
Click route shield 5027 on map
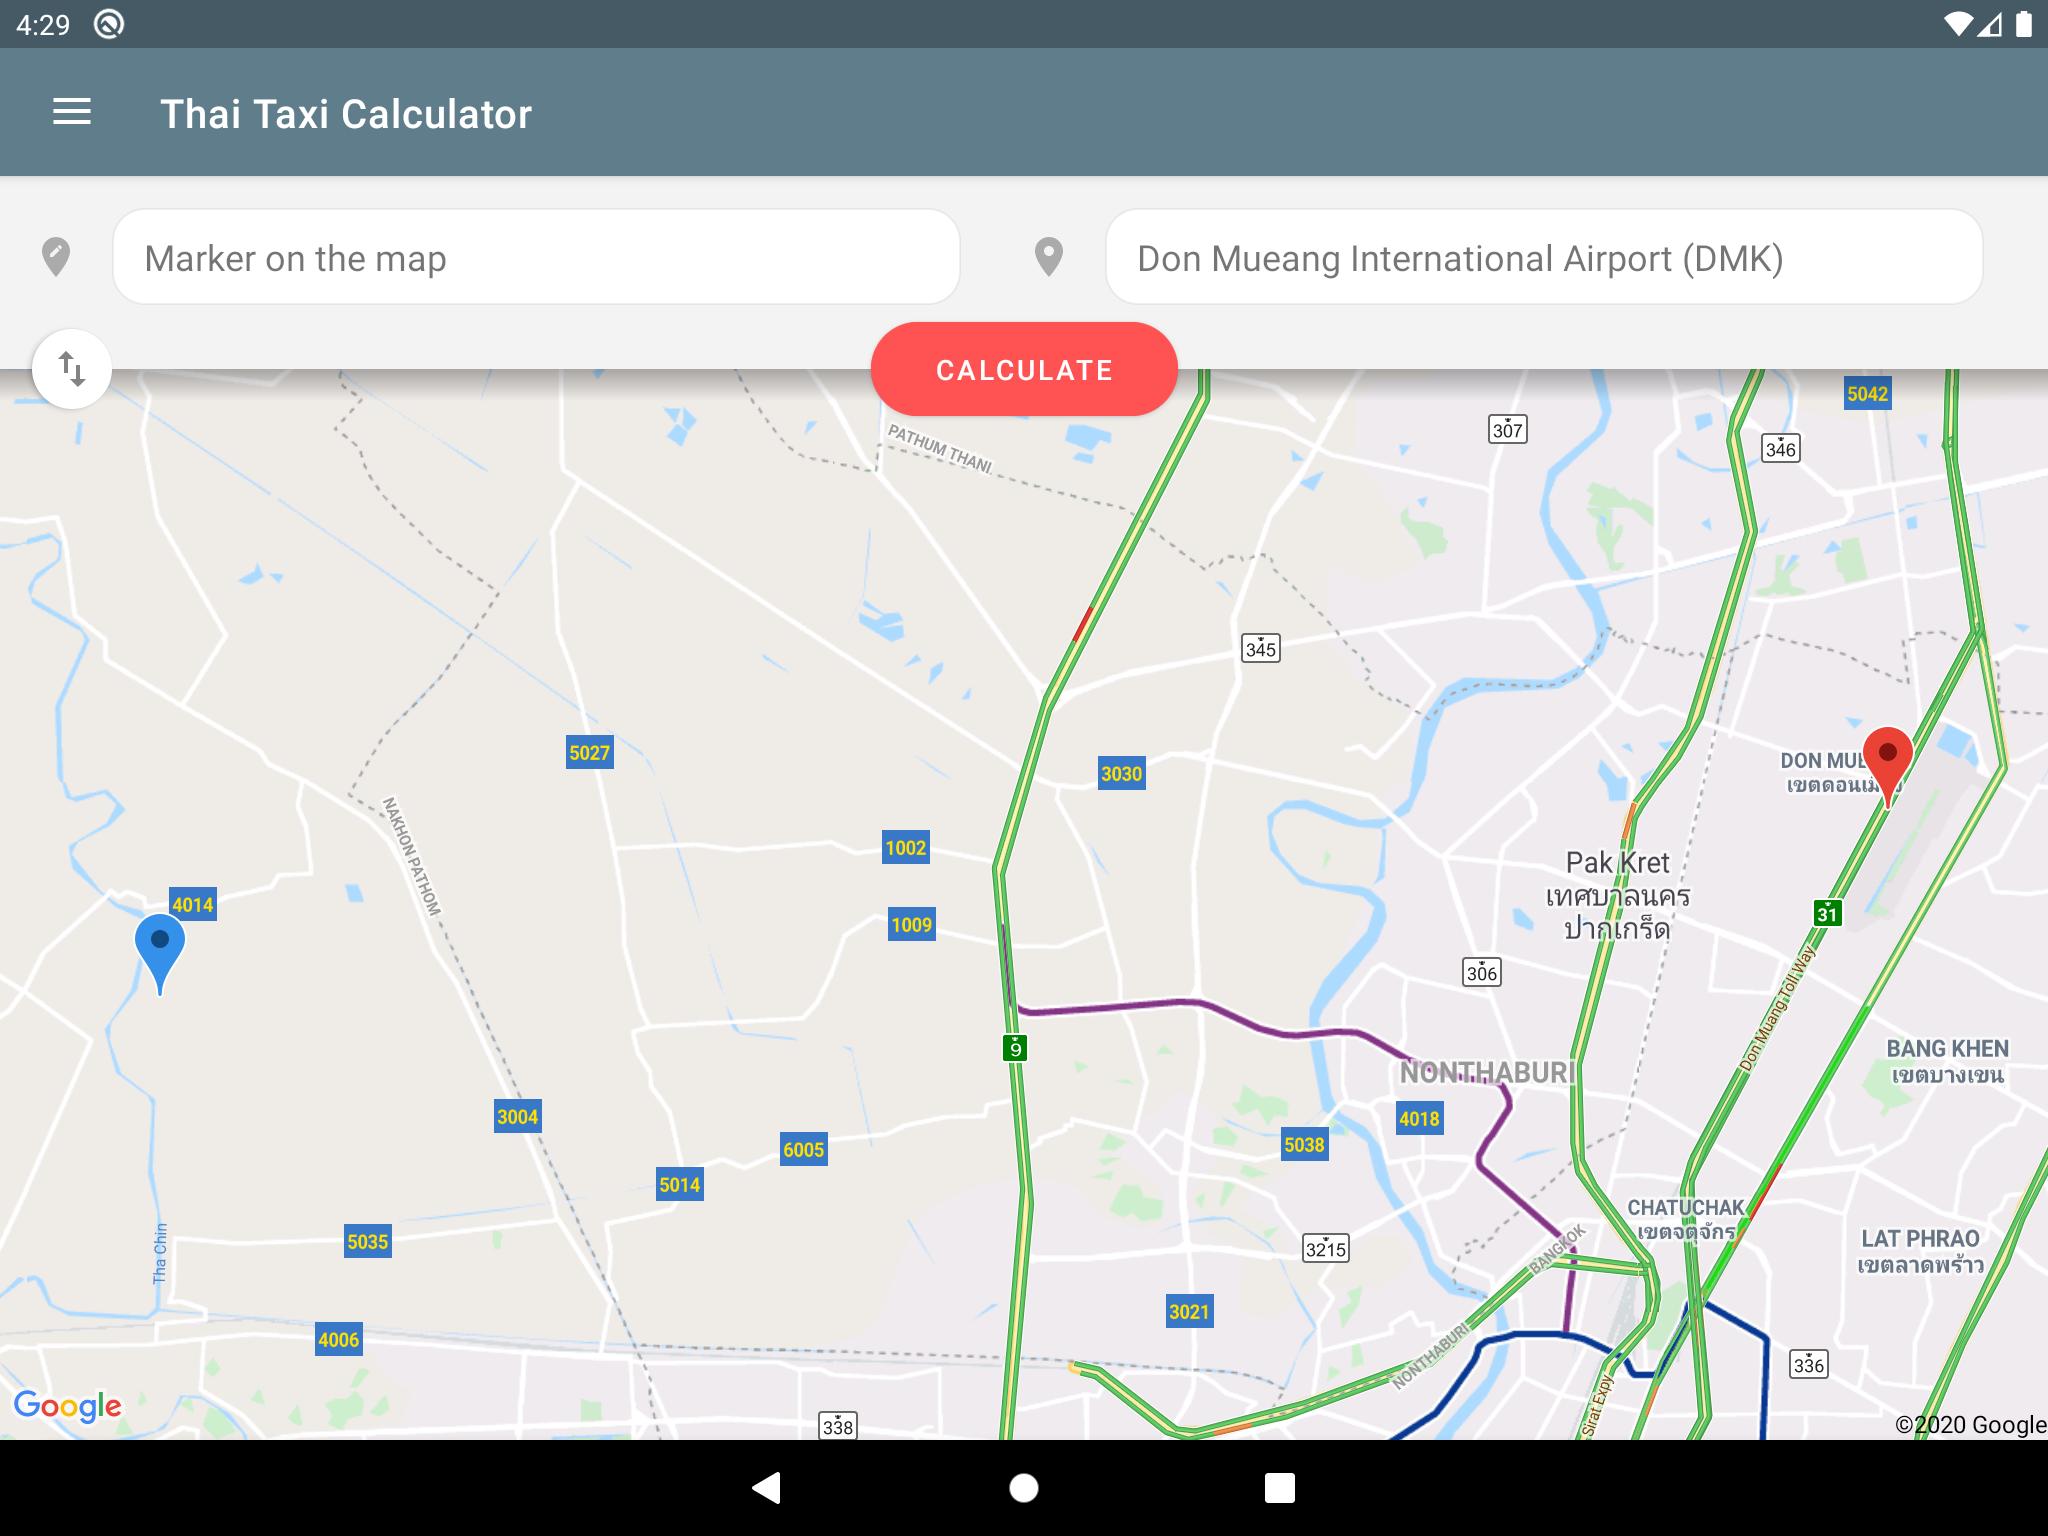click(x=590, y=753)
